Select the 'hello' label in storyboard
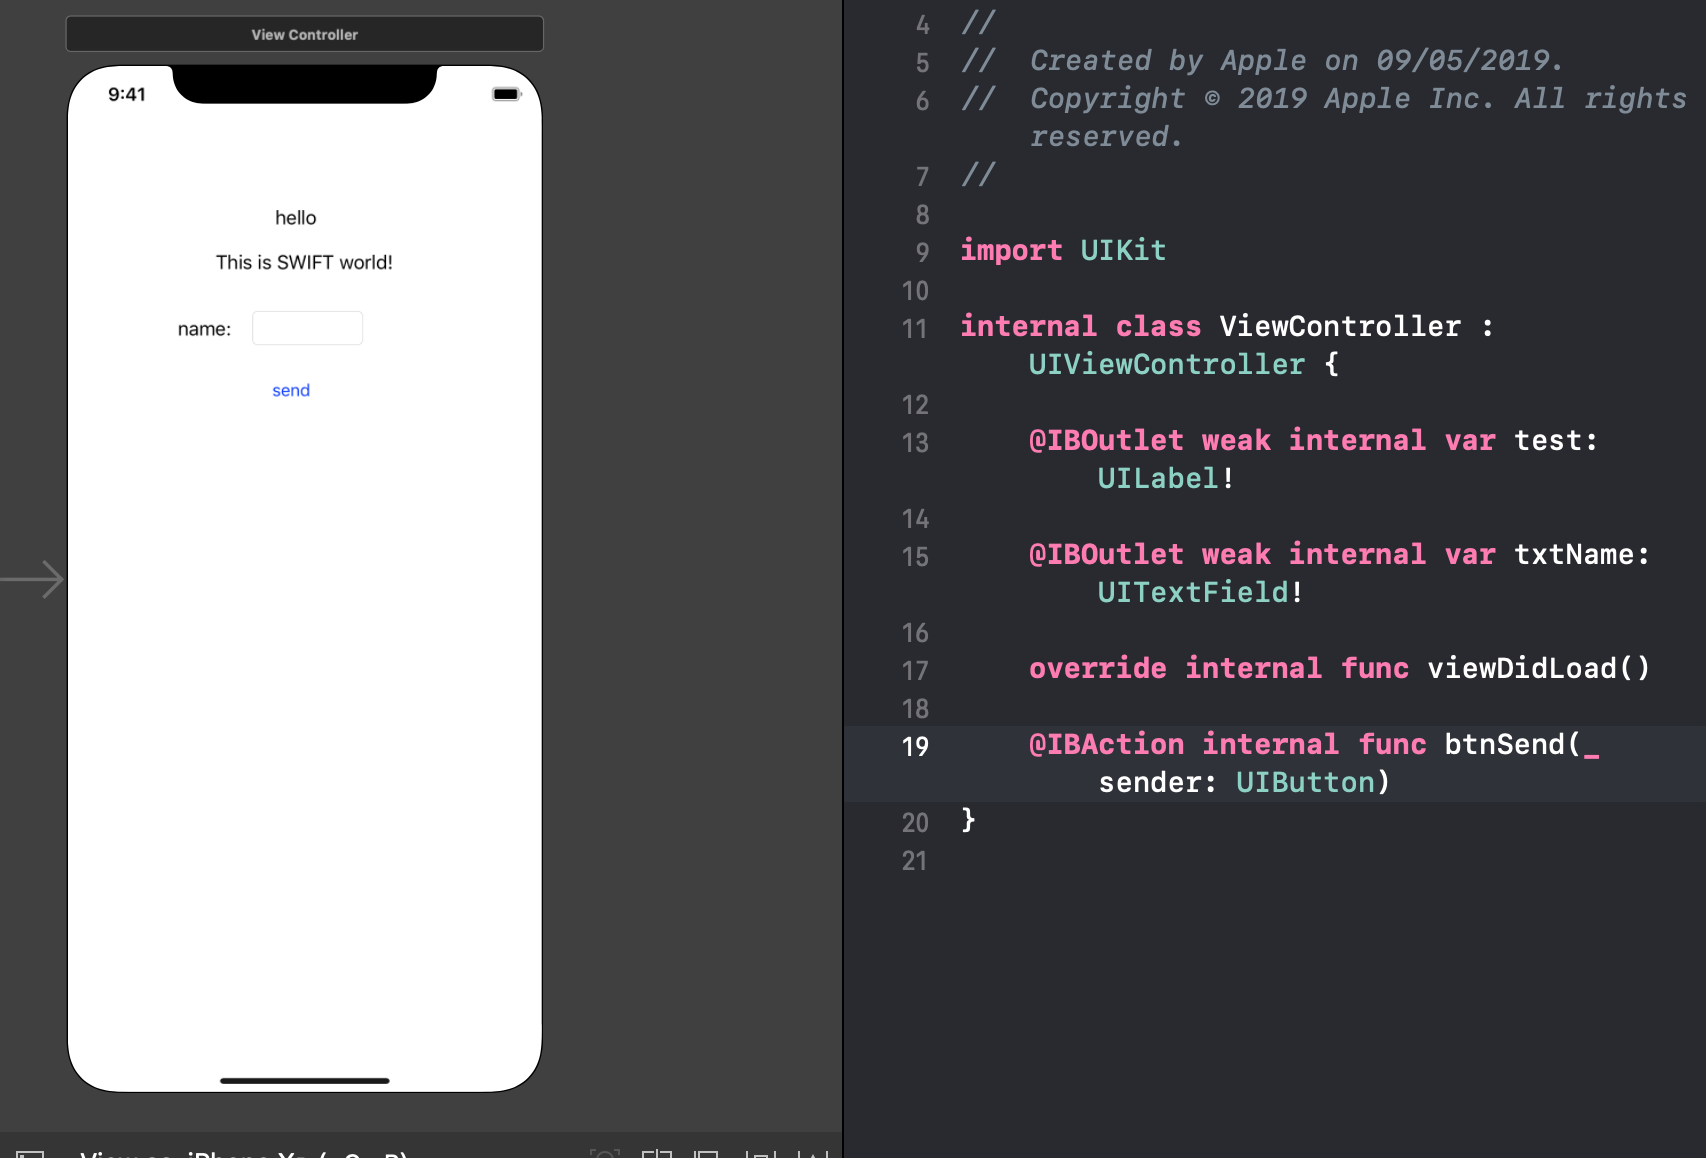The width and height of the screenshot is (1706, 1158). coord(296,218)
